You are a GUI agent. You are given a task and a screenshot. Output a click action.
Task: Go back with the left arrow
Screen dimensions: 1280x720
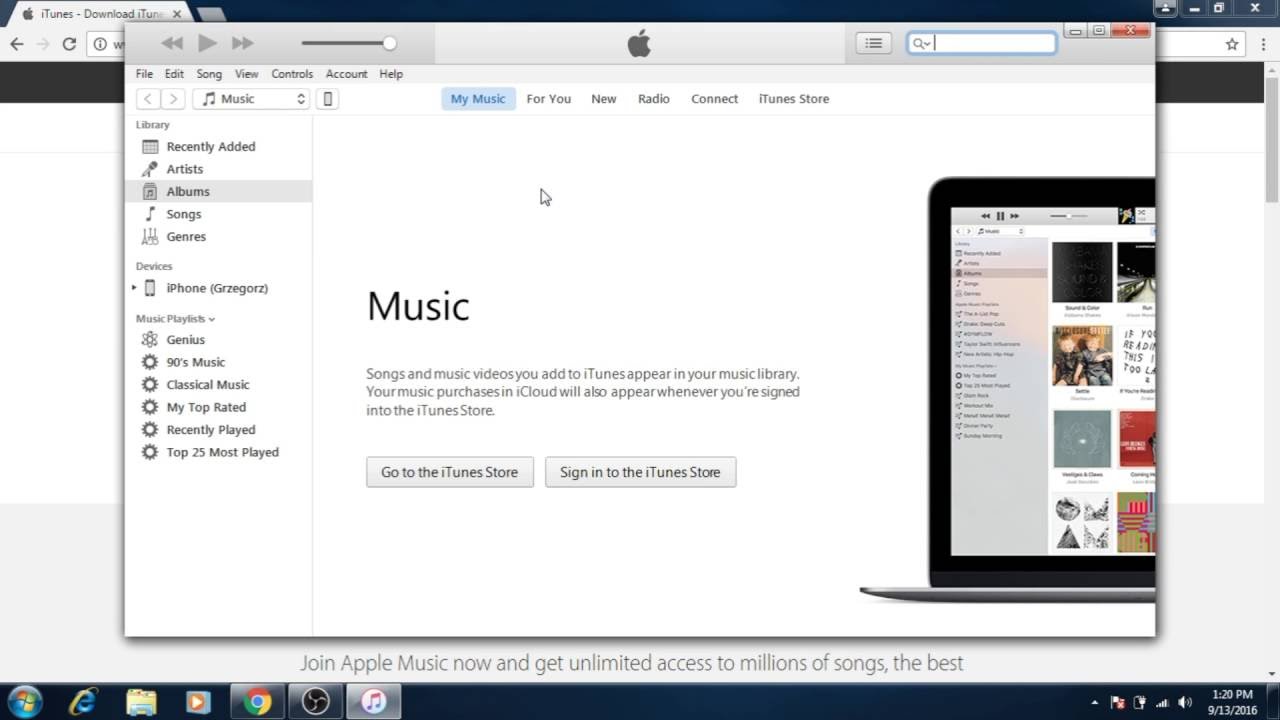click(148, 99)
